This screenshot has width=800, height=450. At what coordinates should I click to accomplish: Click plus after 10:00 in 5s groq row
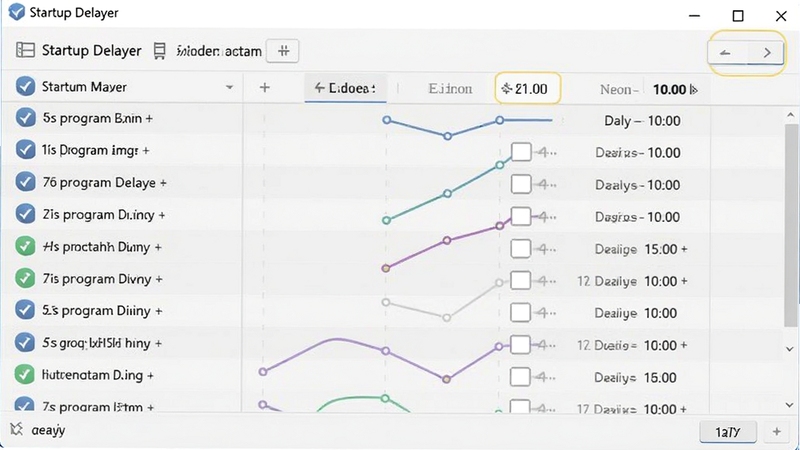pos(684,345)
